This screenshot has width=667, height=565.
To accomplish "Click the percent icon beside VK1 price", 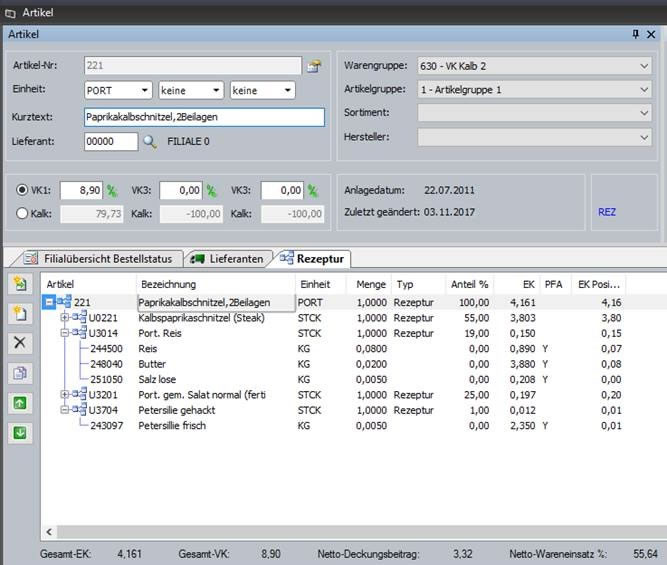I will [x=112, y=190].
